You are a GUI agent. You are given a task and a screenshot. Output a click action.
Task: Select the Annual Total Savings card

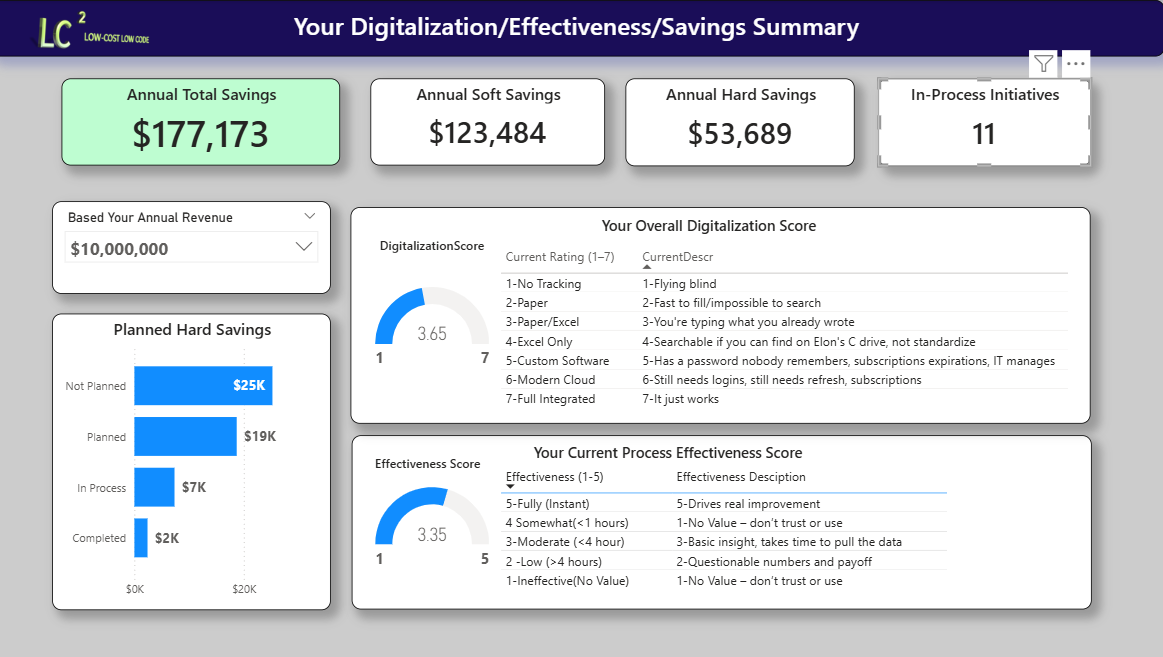point(200,120)
